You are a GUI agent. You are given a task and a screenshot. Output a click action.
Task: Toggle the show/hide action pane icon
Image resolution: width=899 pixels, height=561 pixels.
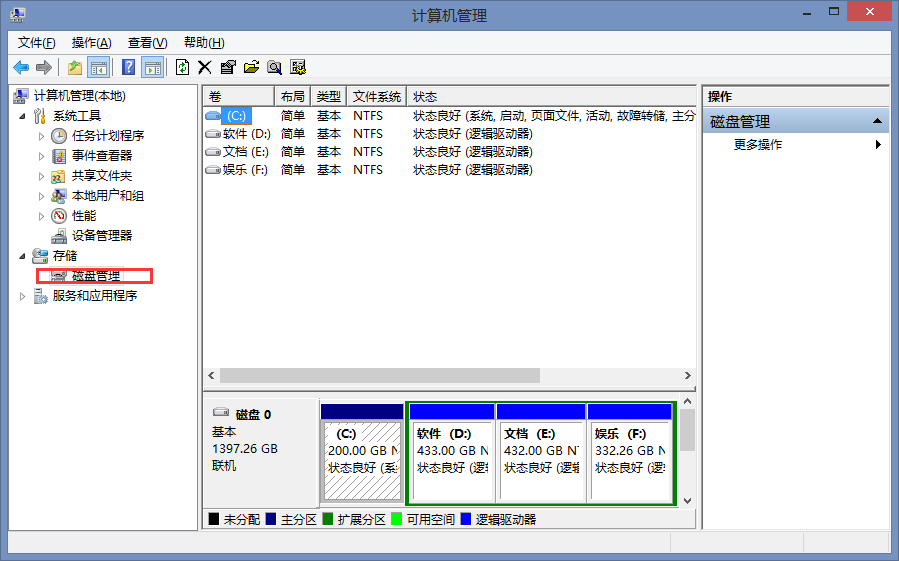click(x=152, y=67)
